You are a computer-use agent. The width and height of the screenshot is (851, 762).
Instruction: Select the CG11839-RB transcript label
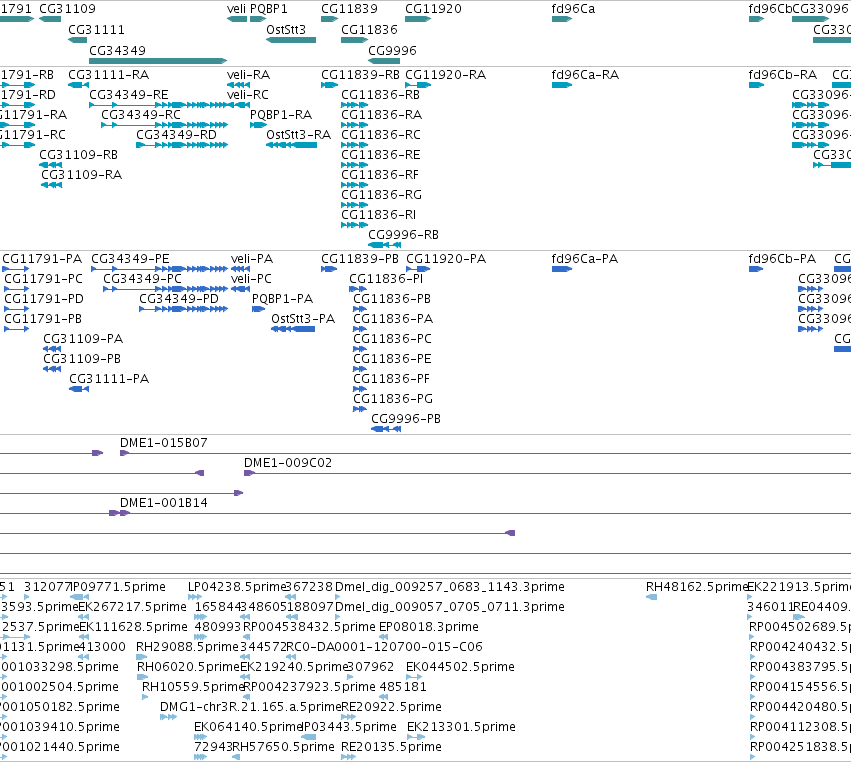[360, 75]
